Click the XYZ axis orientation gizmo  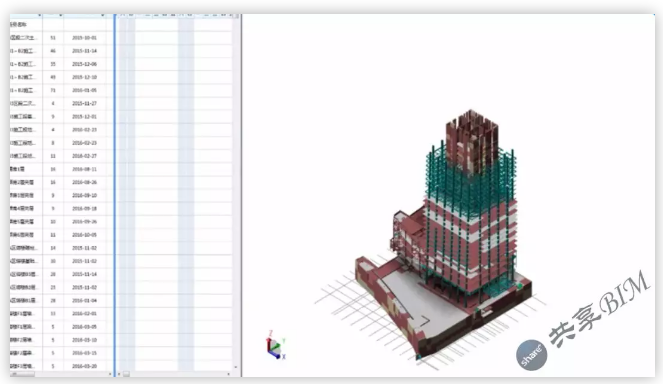pyautogui.click(x=276, y=346)
